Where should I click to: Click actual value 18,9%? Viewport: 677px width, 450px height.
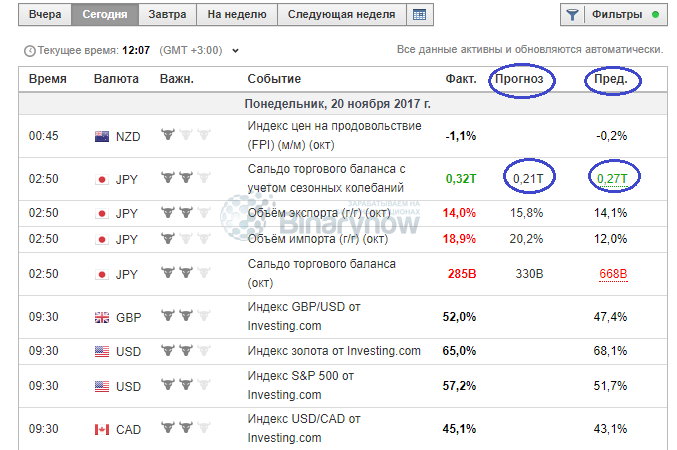pyautogui.click(x=459, y=239)
